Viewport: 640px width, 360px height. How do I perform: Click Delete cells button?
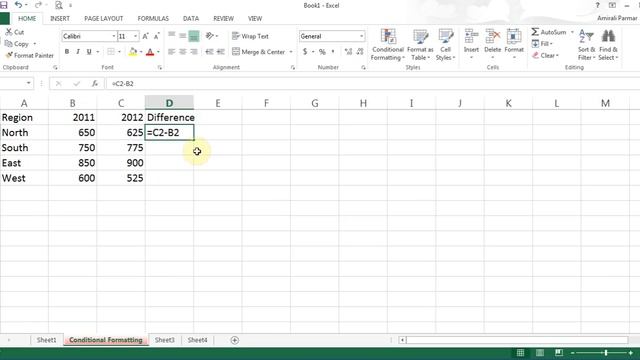[x=493, y=44]
